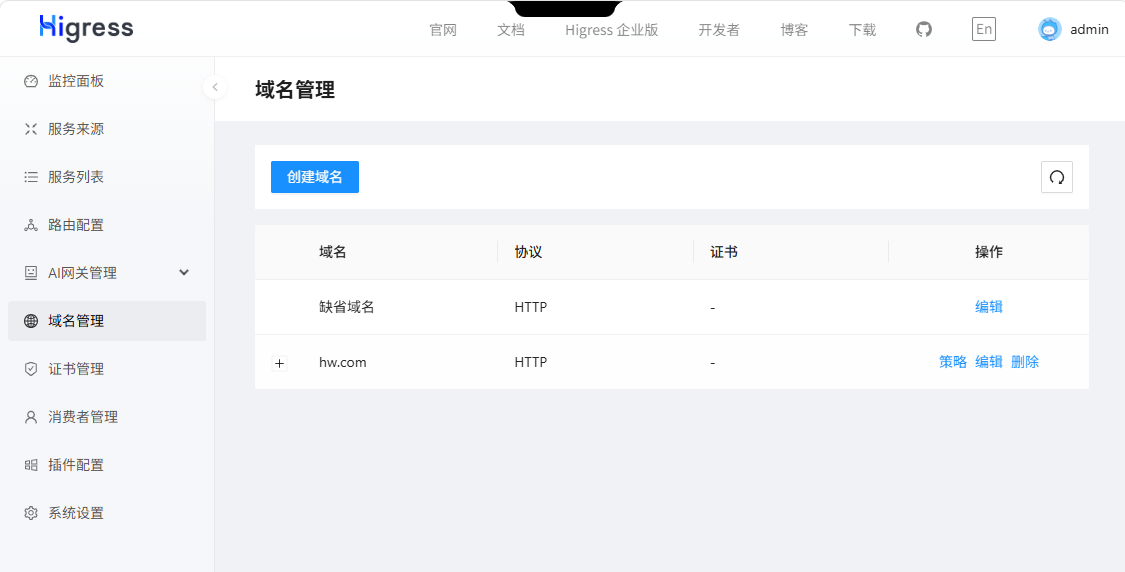Open 策略 for hw.com
This screenshot has height=572, width=1125.
[953, 362]
